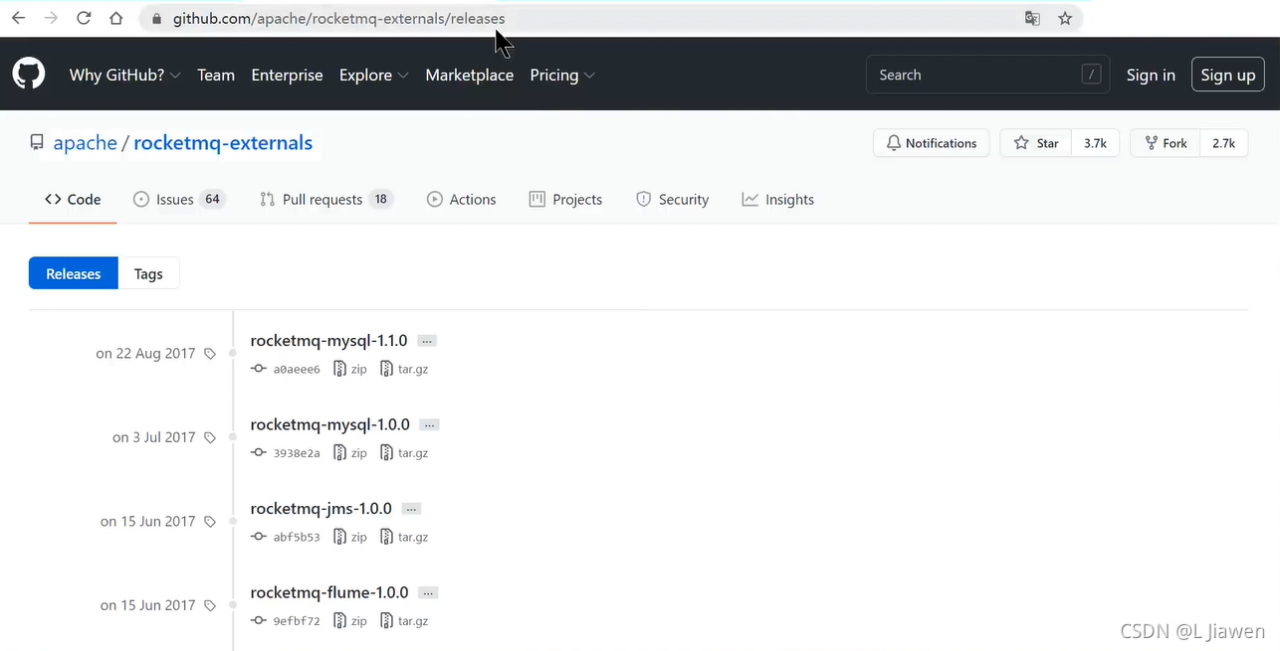The width and height of the screenshot is (1280, 651).
Task: Fork the rocketmq-externals repository
Action: tap(1166, 143)
